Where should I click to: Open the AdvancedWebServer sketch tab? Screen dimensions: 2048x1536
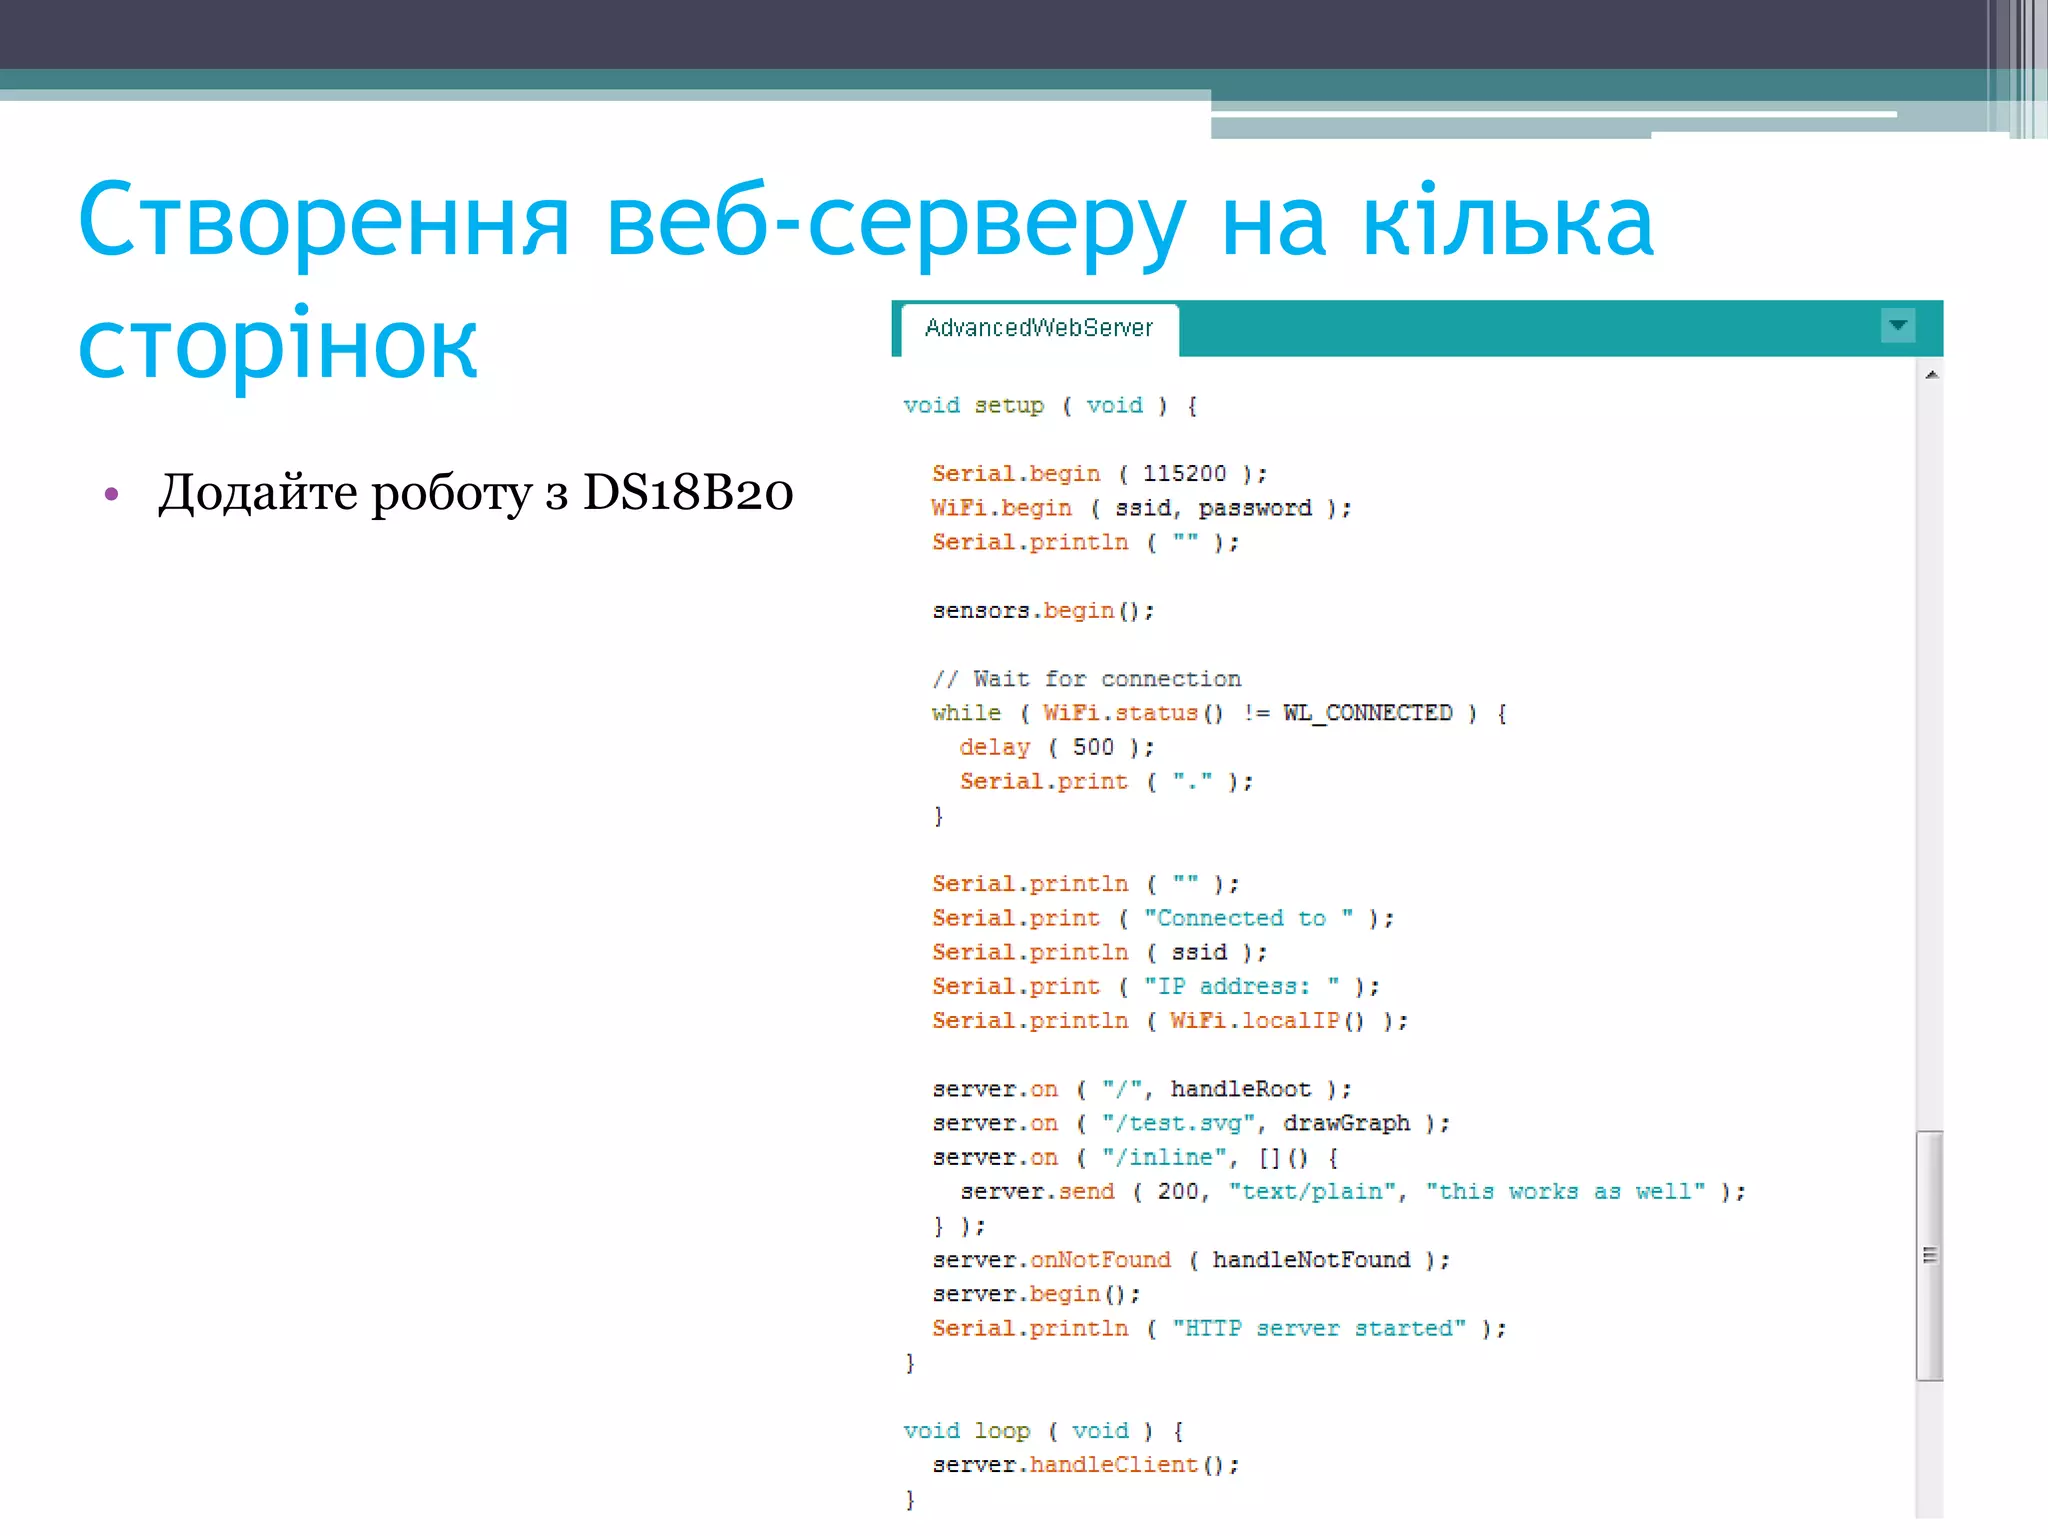[x=1039, y=328]
